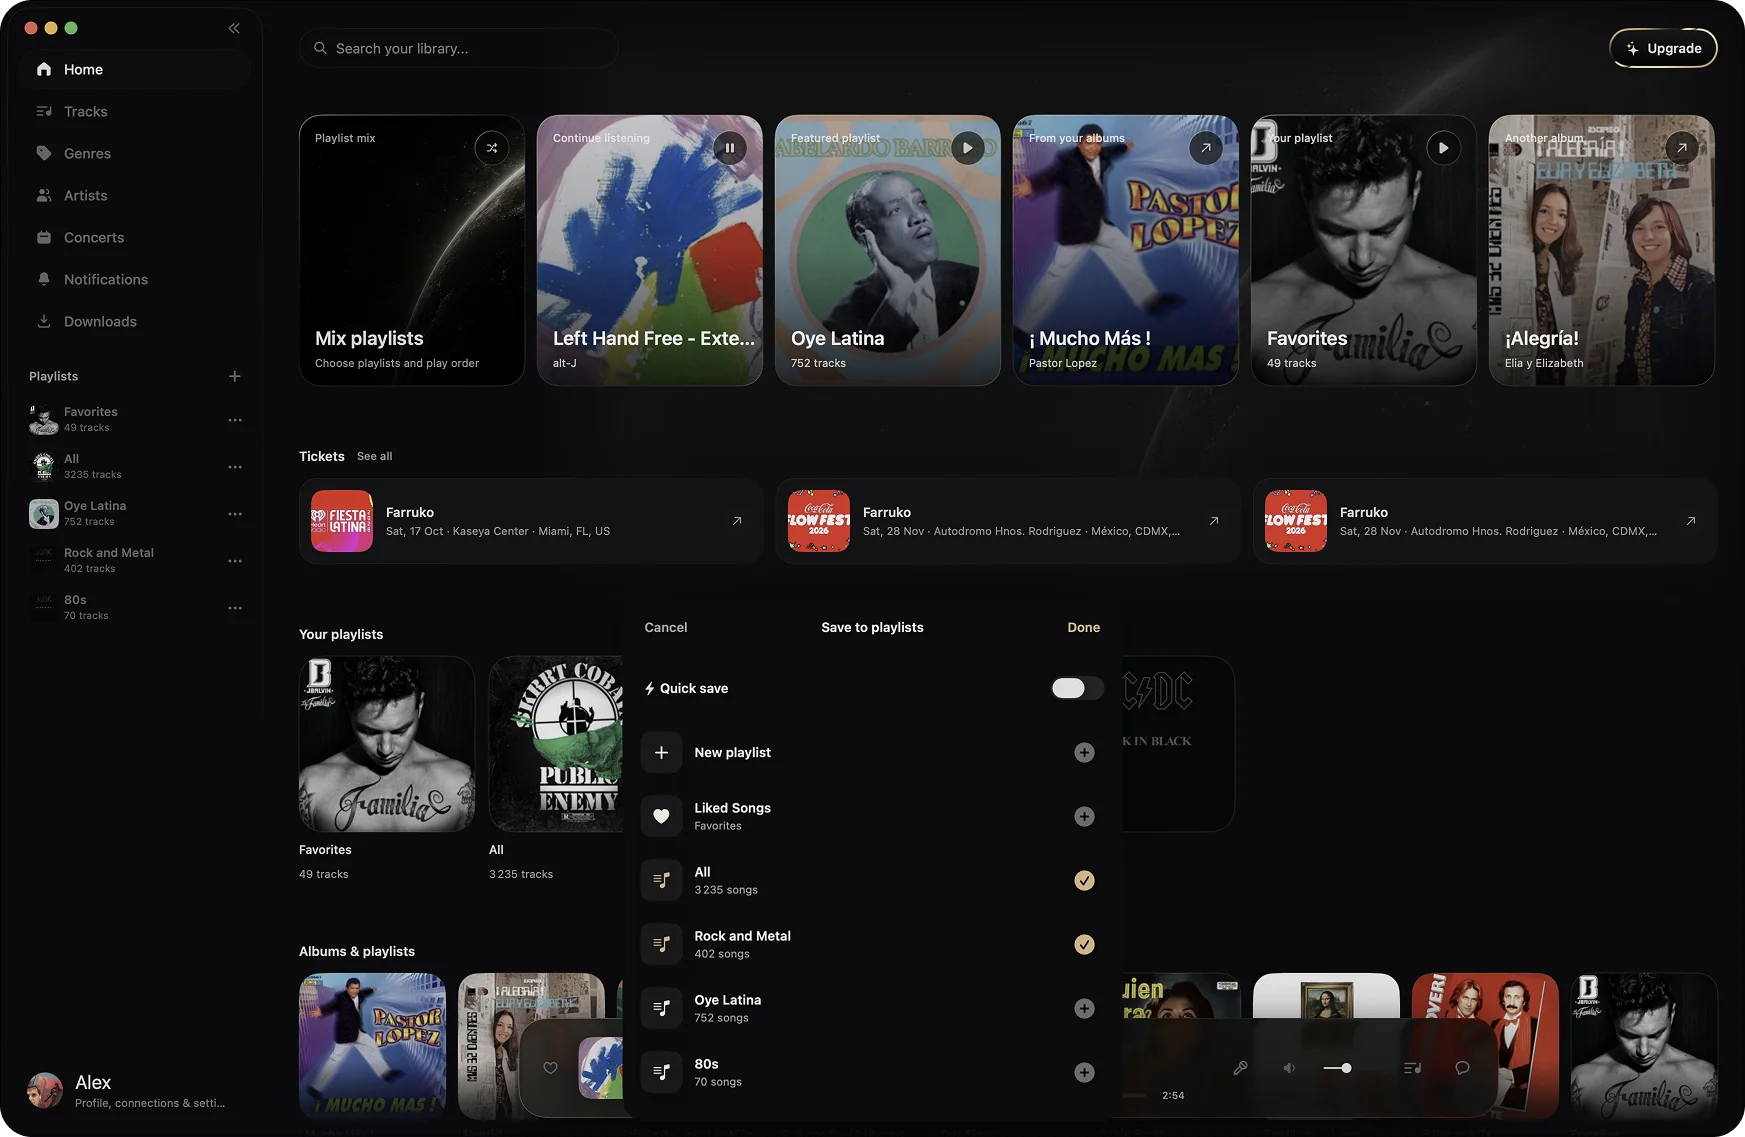Click Done in Save to playlists

pos(1084,628)
